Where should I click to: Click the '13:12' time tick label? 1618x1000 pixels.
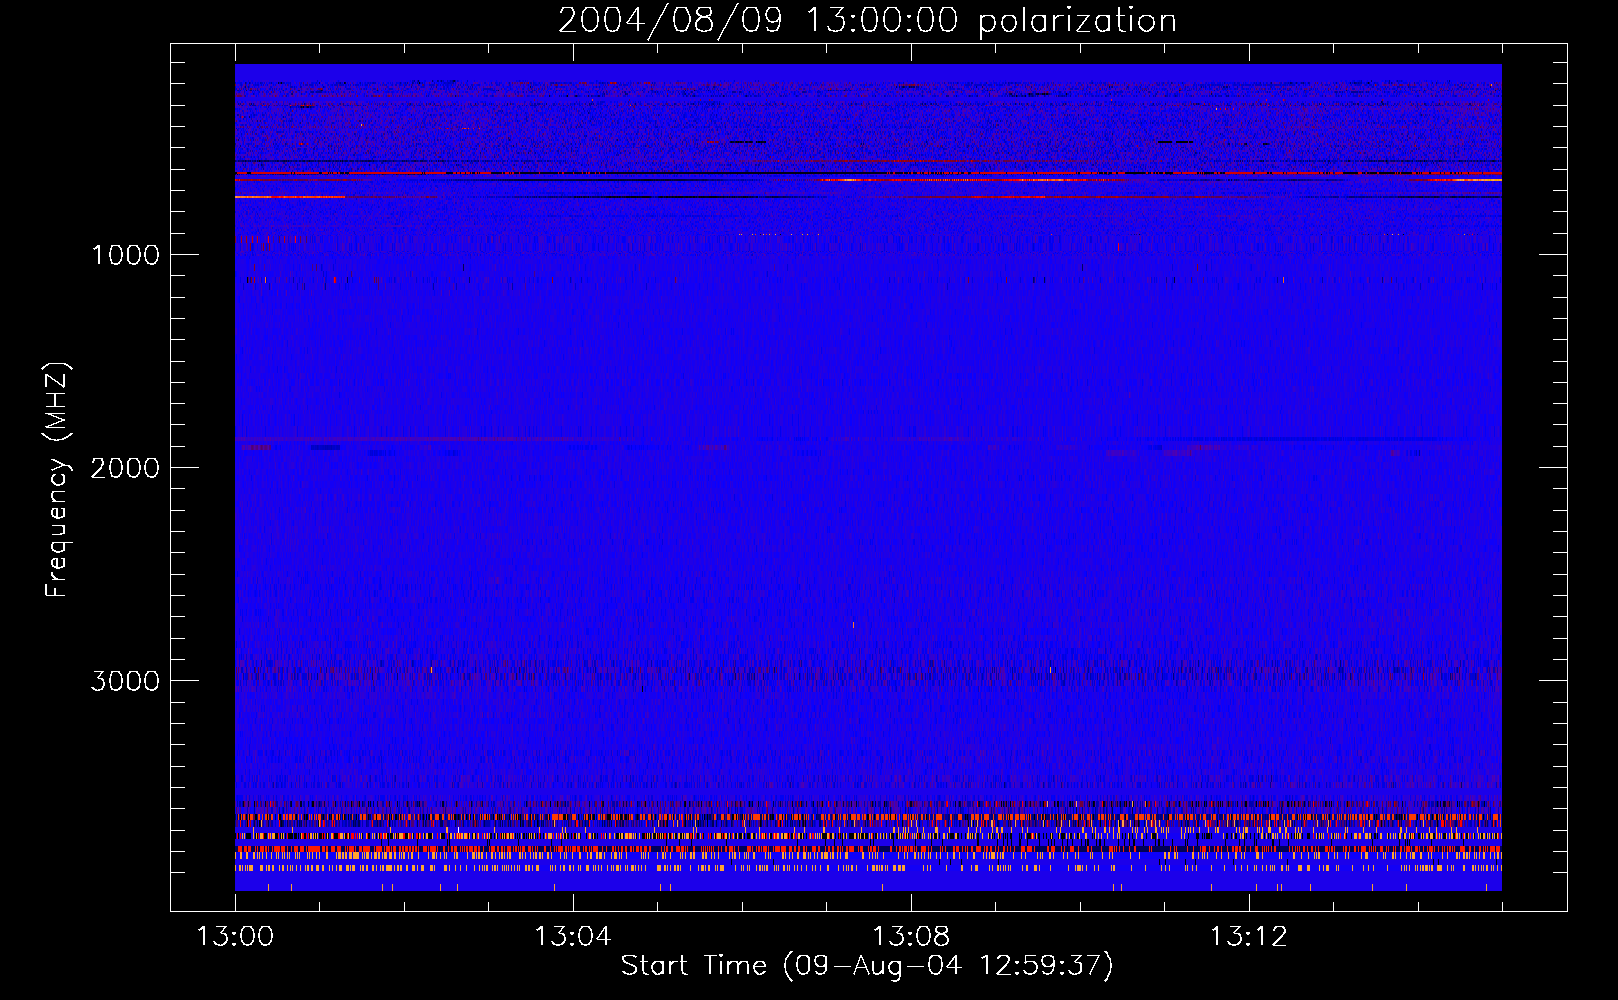tap(1248, 937)
